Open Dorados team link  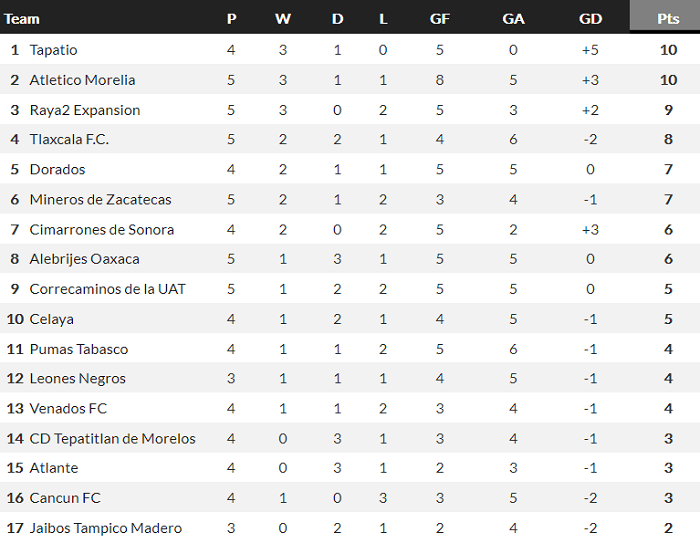(57, 169)
